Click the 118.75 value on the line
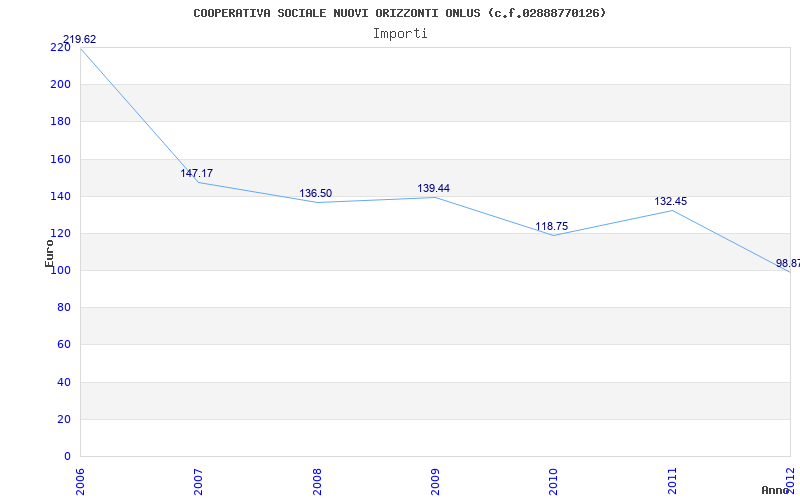Screen dimensions: 800x500 pyautogui.click(x=551, y=226)
